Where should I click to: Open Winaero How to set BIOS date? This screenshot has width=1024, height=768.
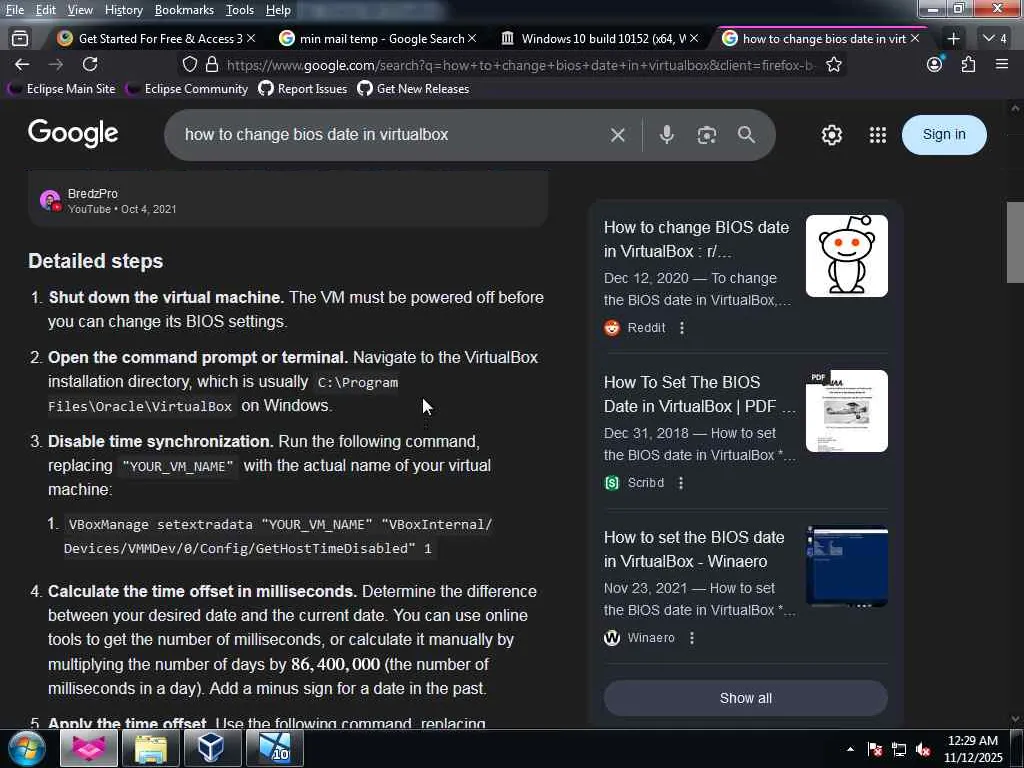click(694, 549)
